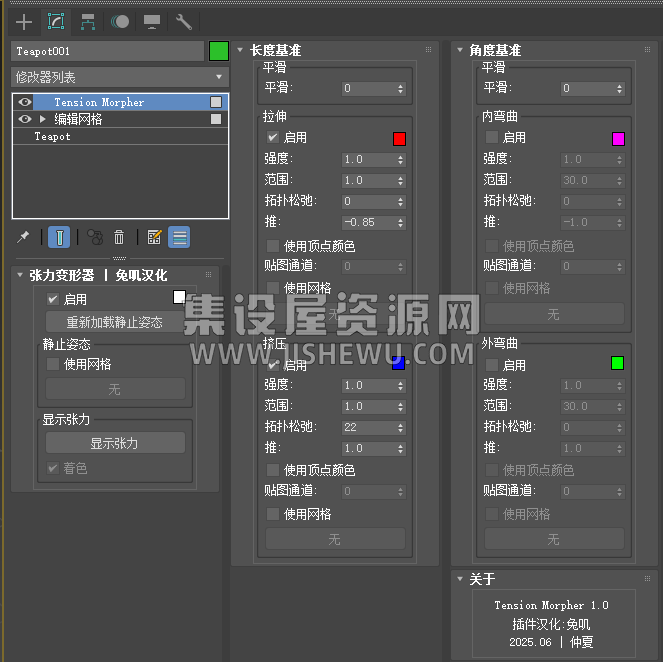Enable the 内弯曲 启用 checkbox
This screenshot has height=662, width=663.
[491, 138]
